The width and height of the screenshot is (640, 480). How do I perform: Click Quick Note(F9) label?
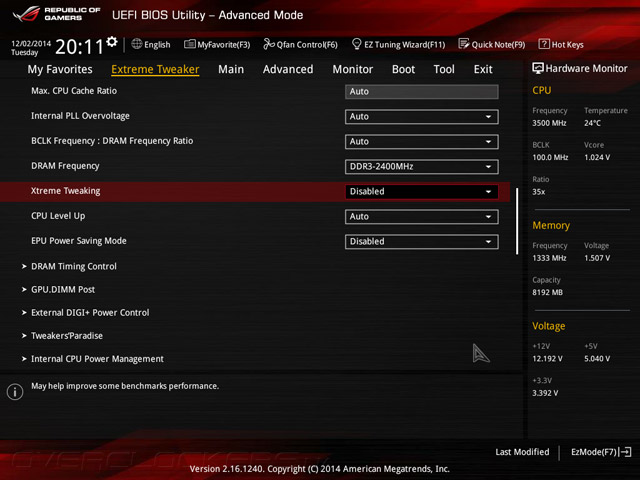pos(498,45)
